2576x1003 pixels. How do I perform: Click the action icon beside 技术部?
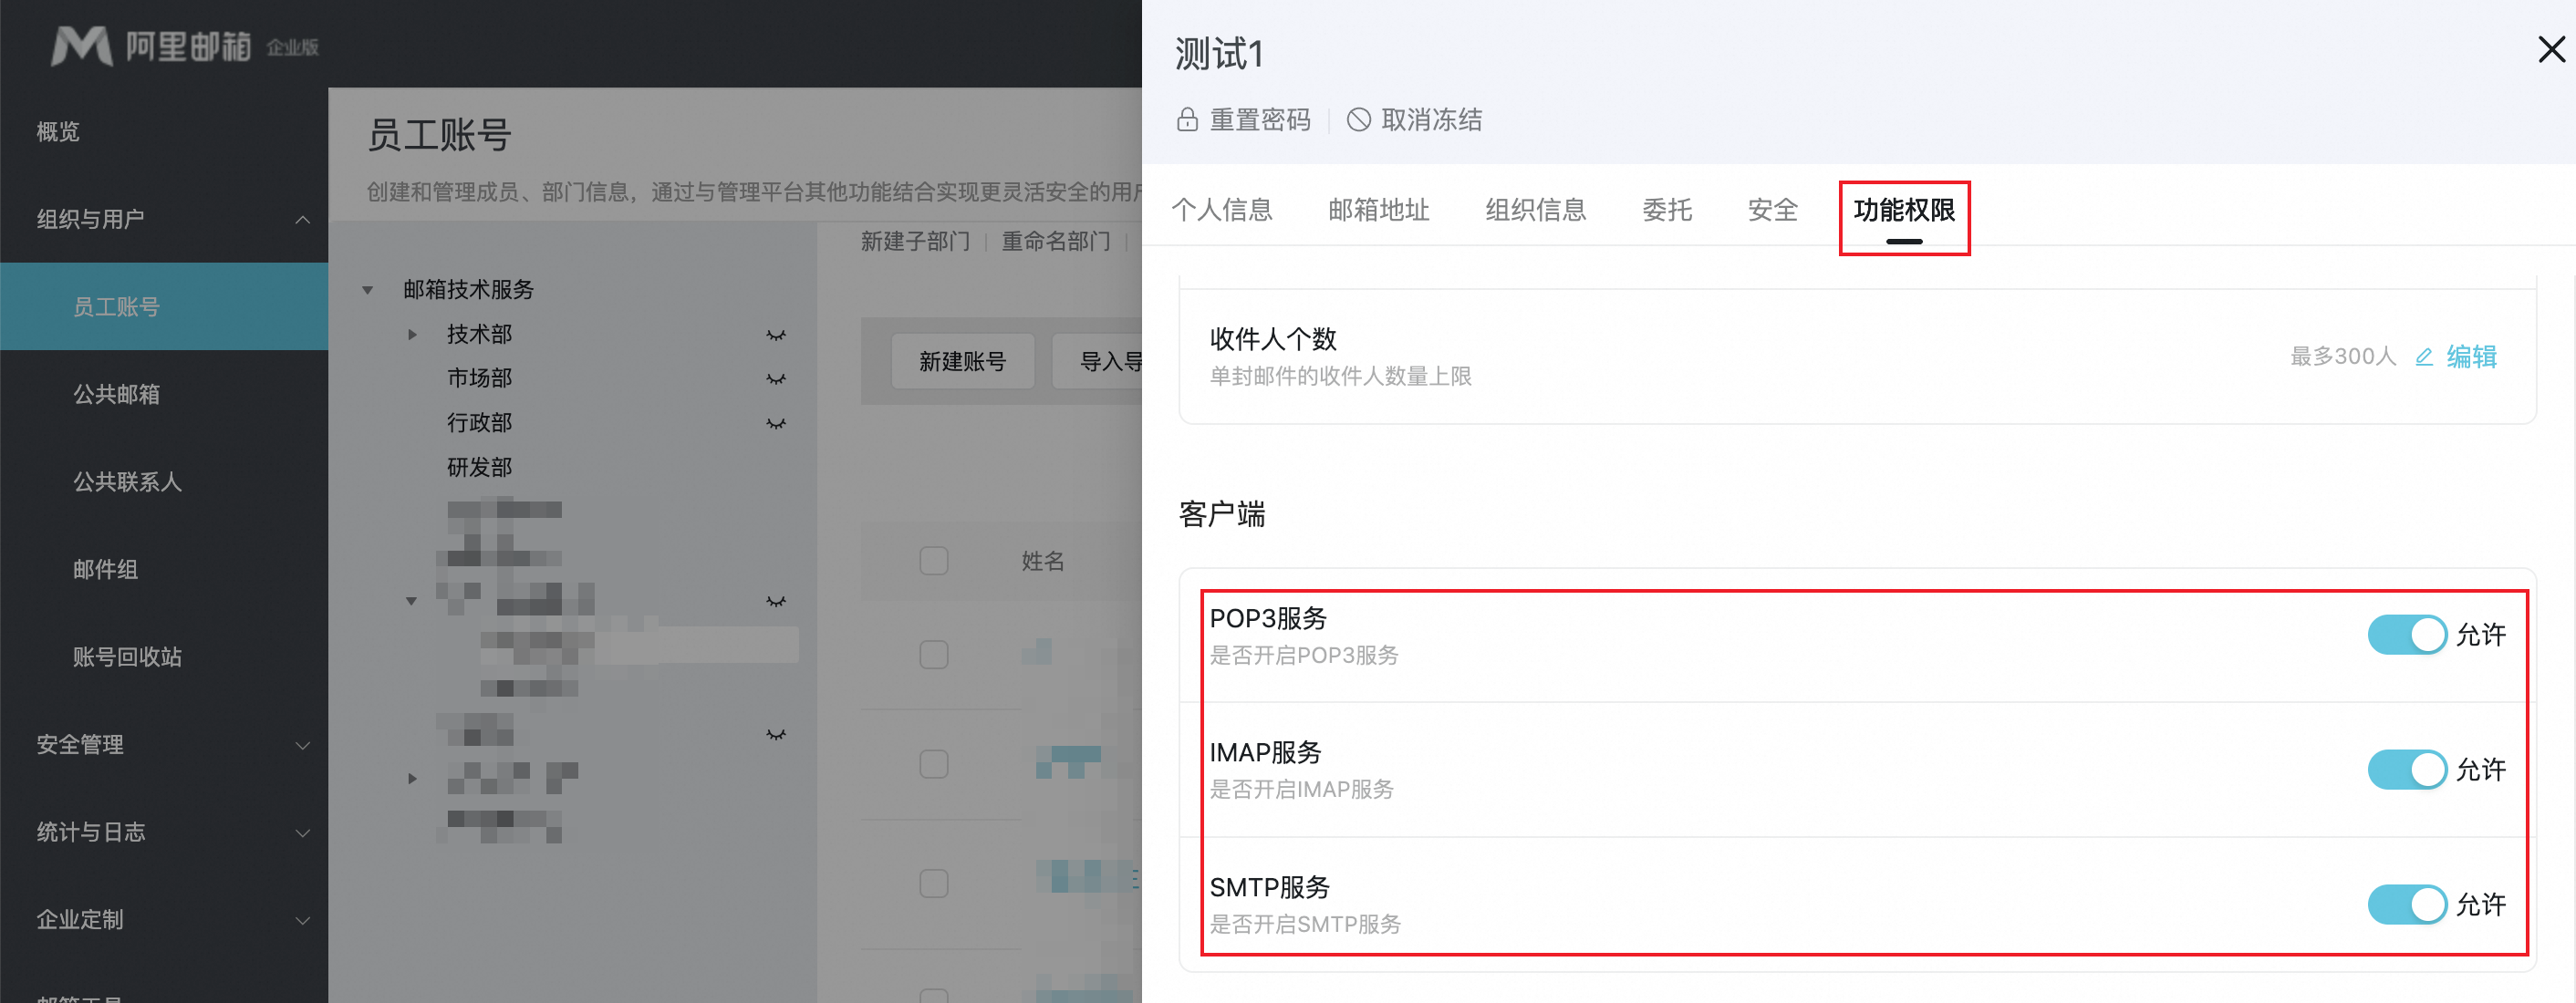click(775, 335)
